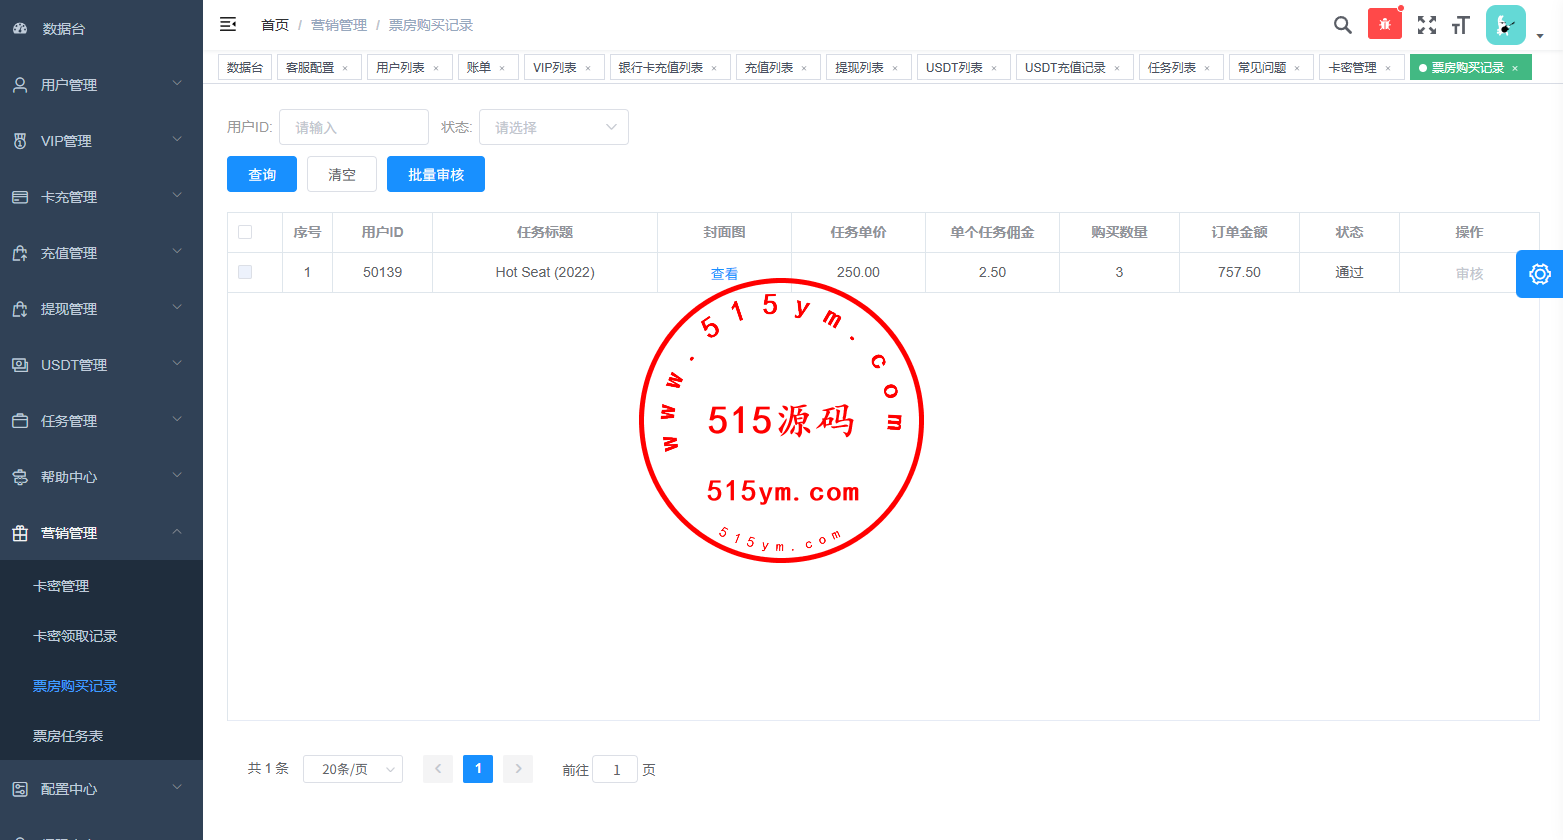Image resolution: width=1563 pixels, height=840 pixels.
Task: Open 票房任务表 in the sidebar
Action: 68,736
